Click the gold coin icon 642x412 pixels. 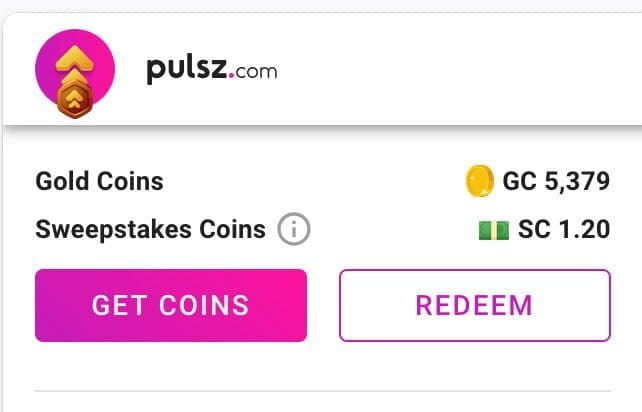(x=479, y=181)
